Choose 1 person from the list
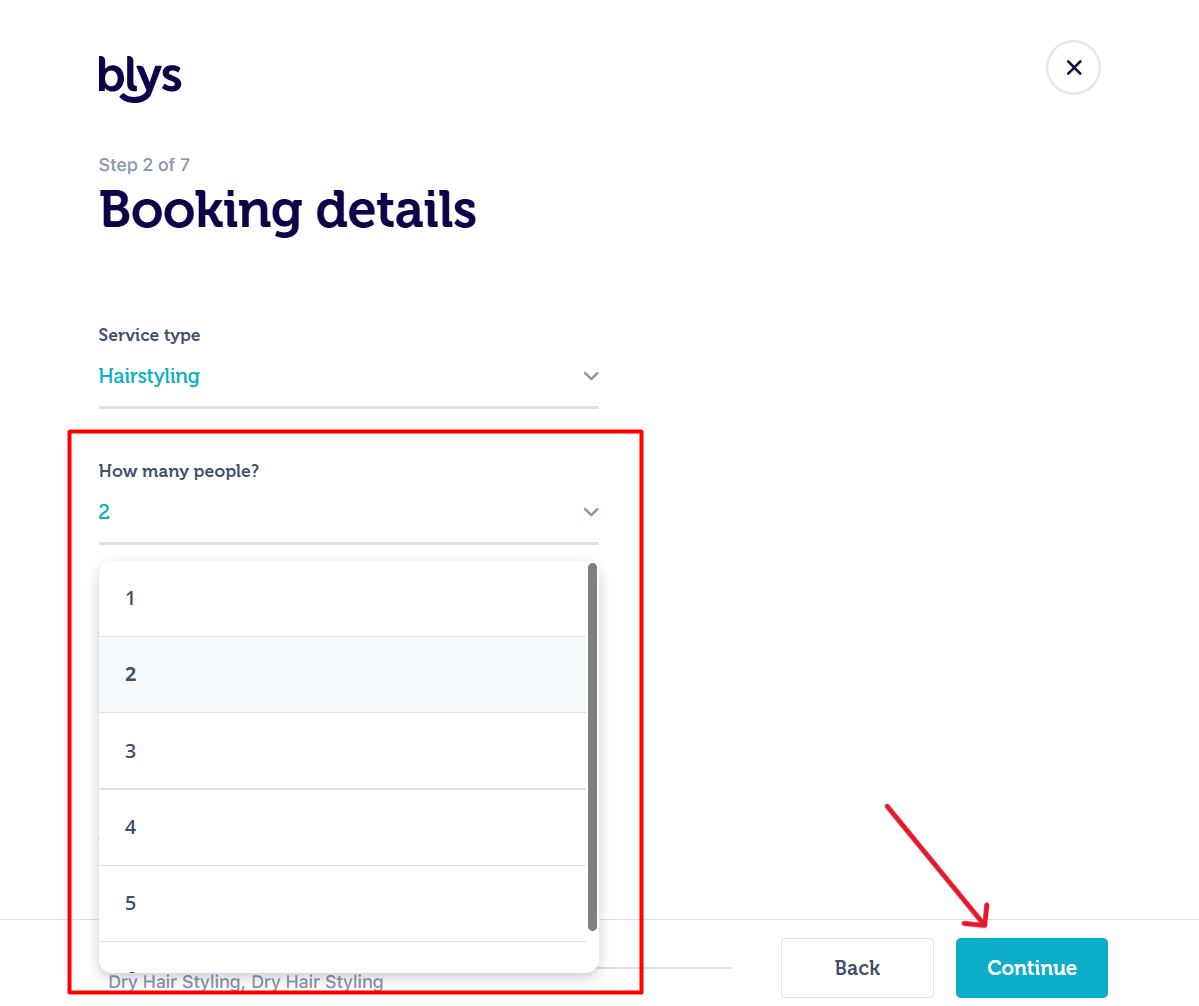 [x=343, y=599]
